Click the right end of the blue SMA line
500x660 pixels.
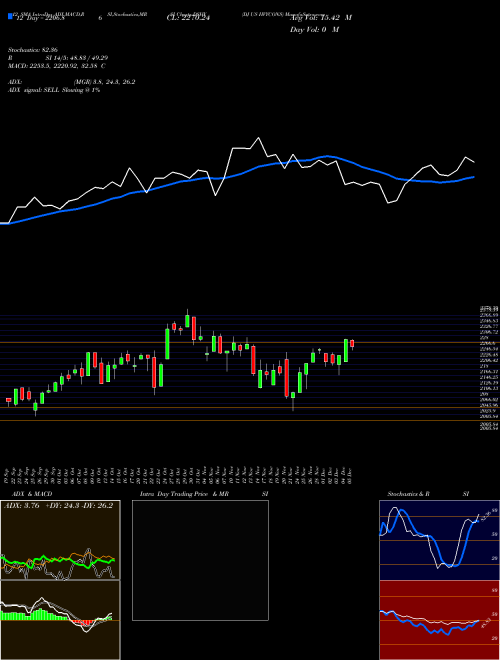(x=474, y=177)
